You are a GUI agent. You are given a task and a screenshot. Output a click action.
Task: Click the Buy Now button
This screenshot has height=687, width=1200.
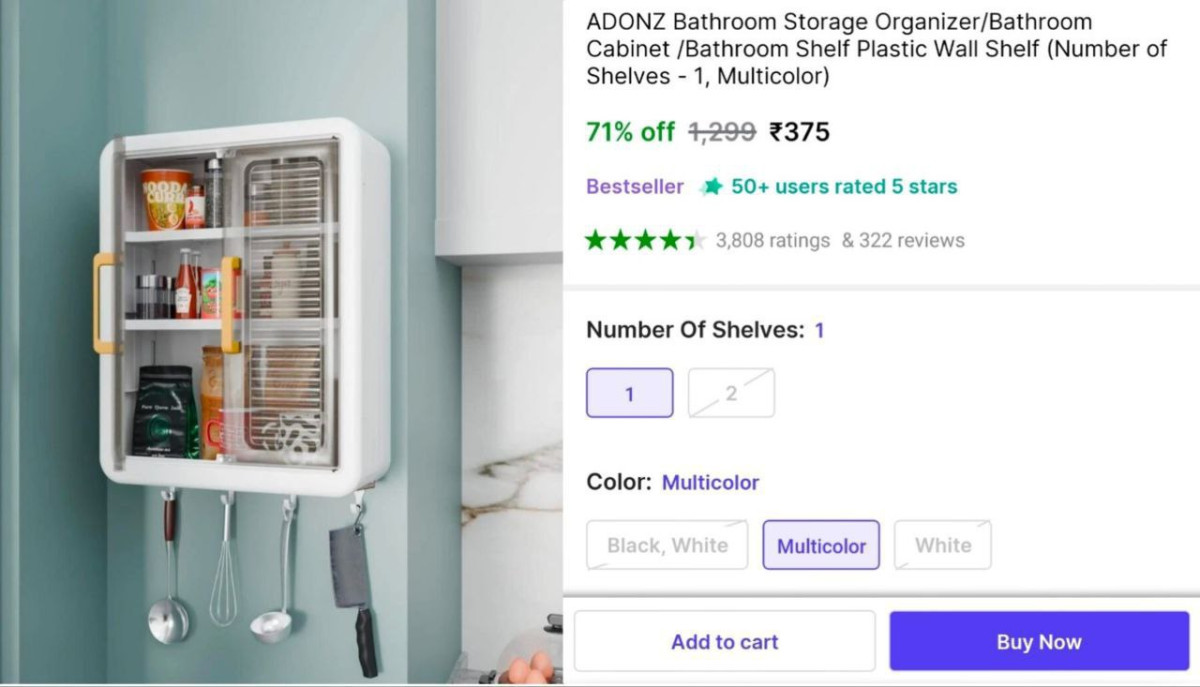point(1039,641)
